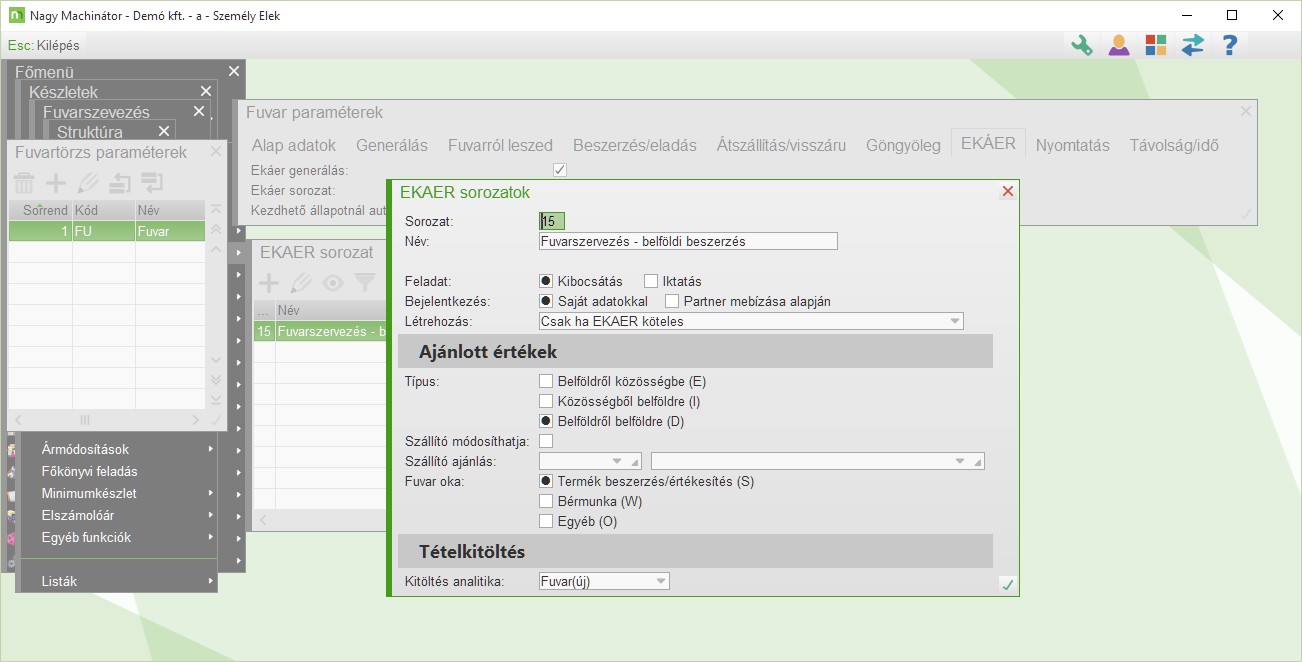Close the Fuvarszevezés panel
1302x662 pixels.
click(199, 111)
